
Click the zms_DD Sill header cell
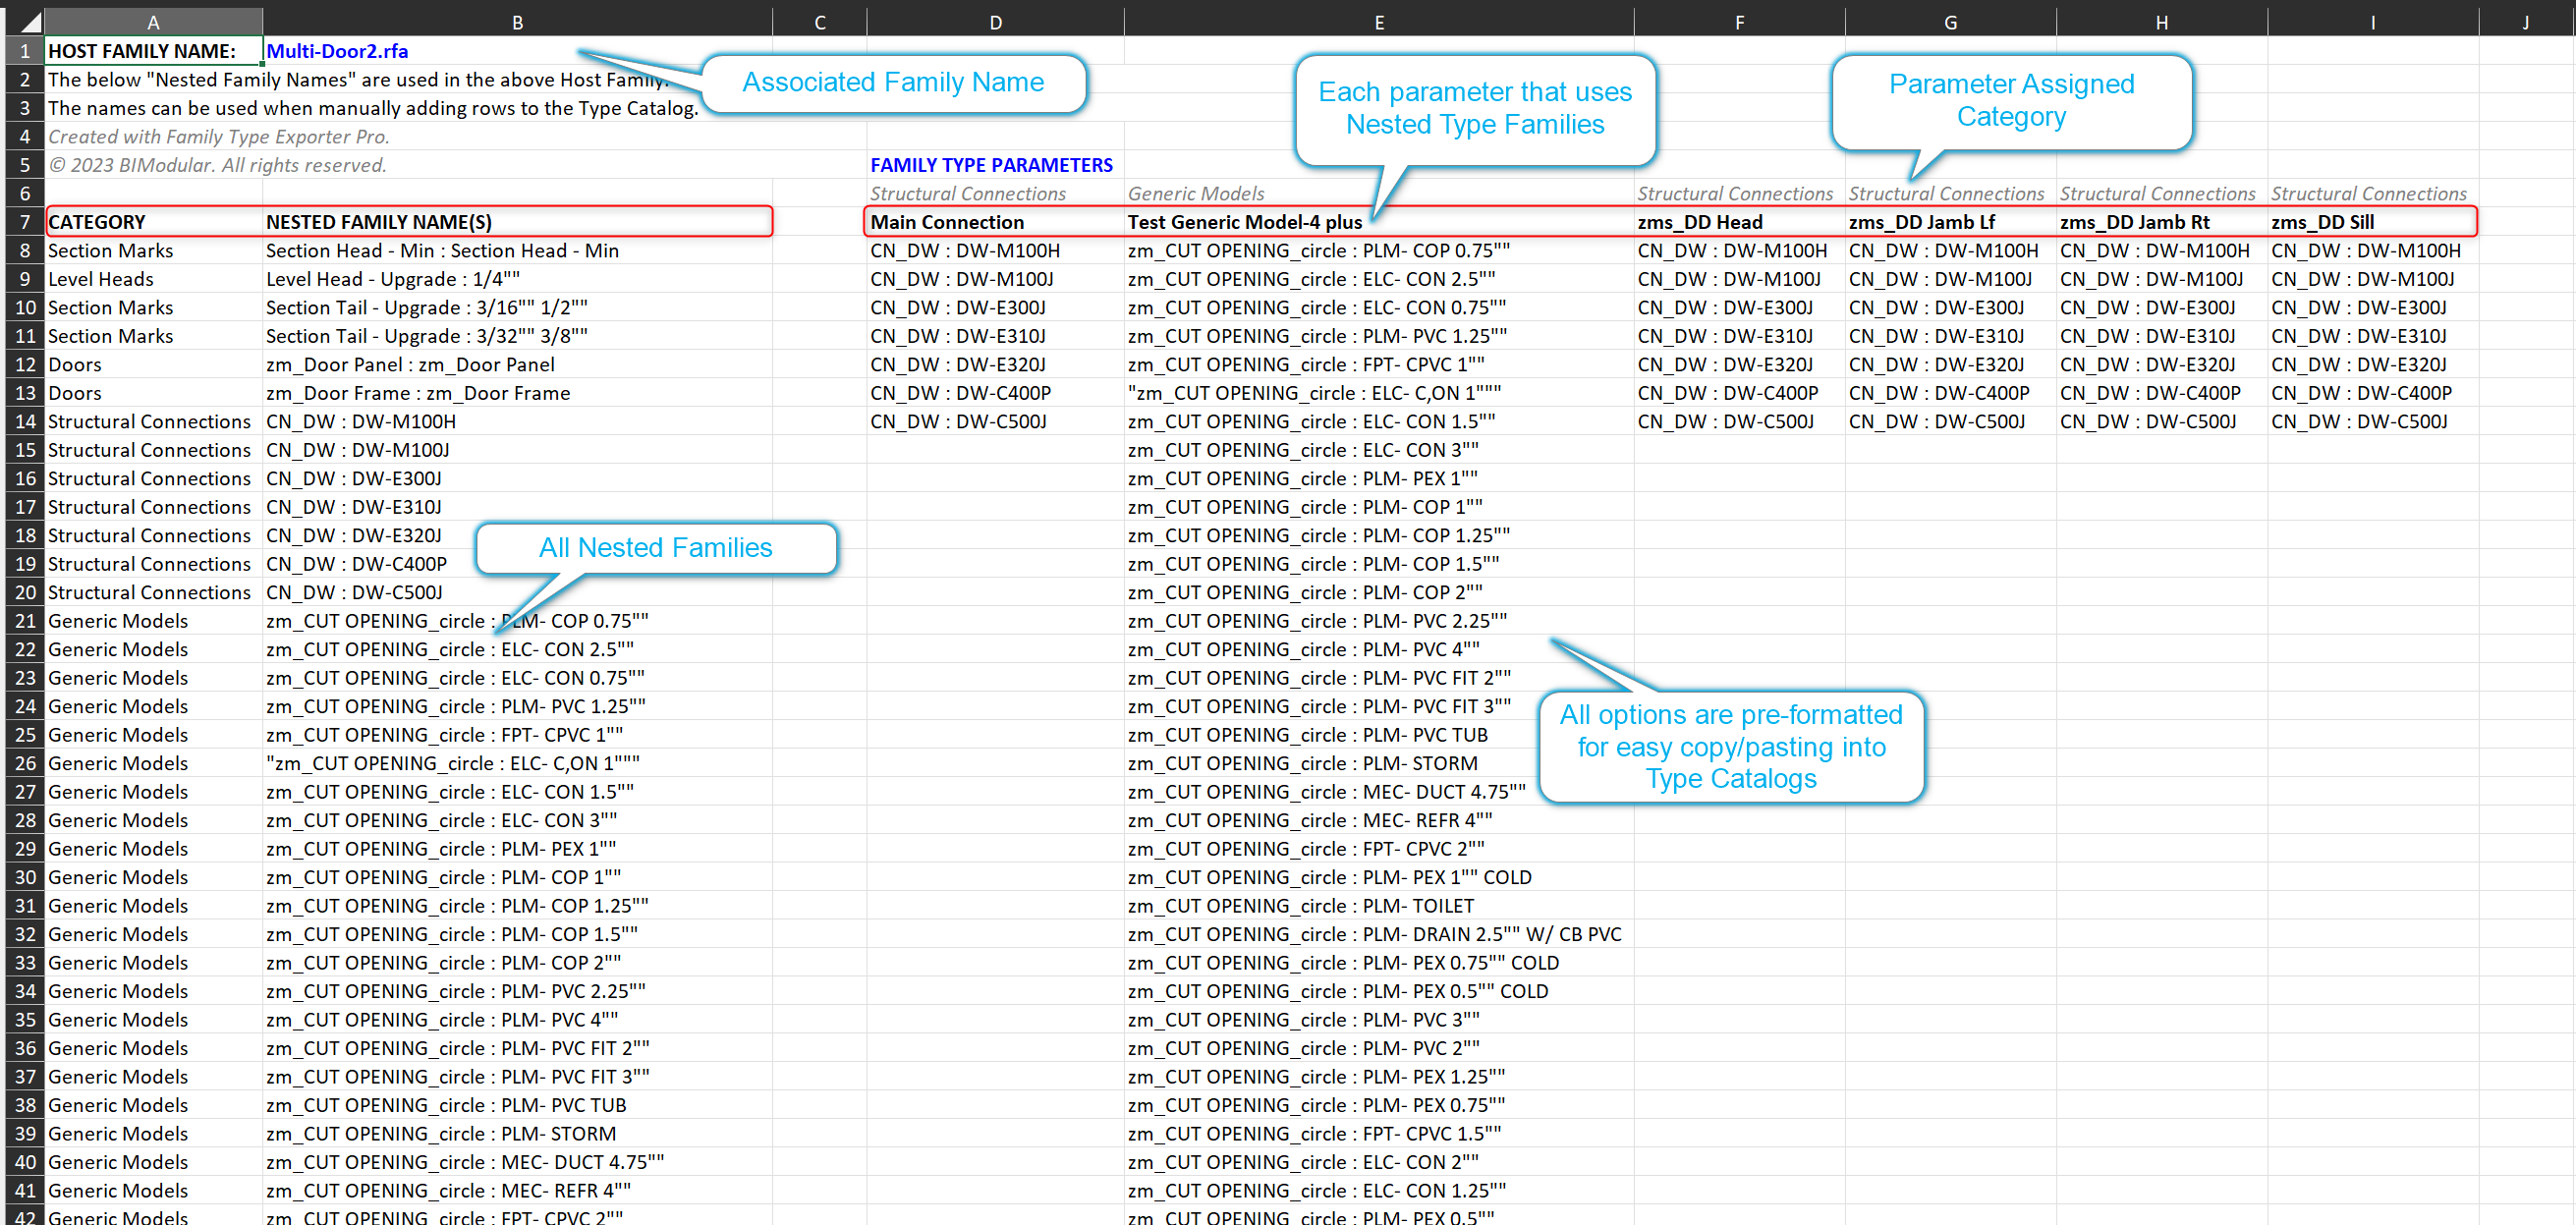(x=2322, y=222)
